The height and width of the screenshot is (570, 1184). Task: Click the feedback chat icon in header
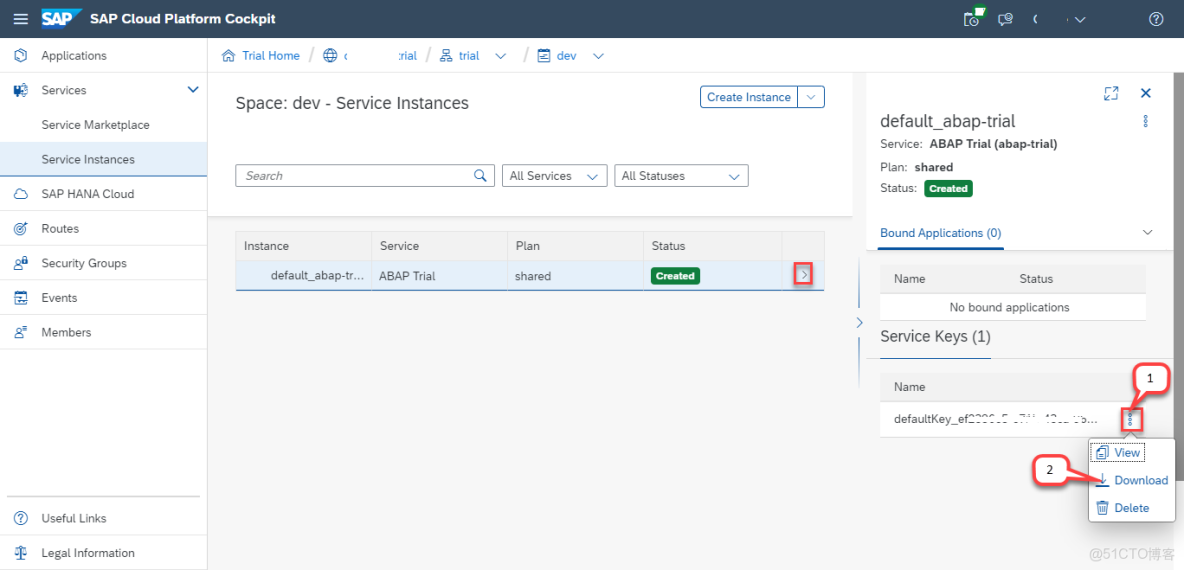[1005, 19]
